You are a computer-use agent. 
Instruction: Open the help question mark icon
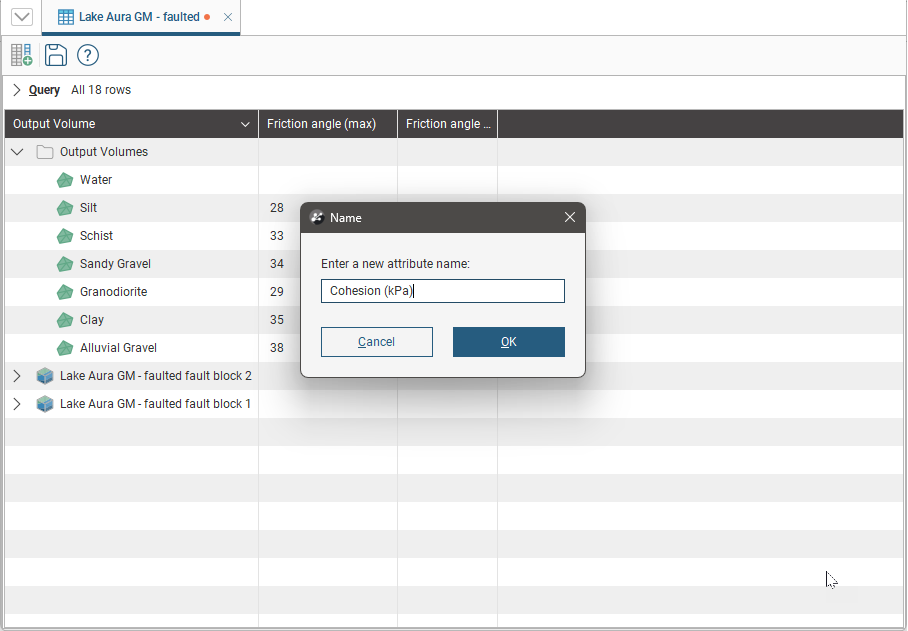(88, 55)
